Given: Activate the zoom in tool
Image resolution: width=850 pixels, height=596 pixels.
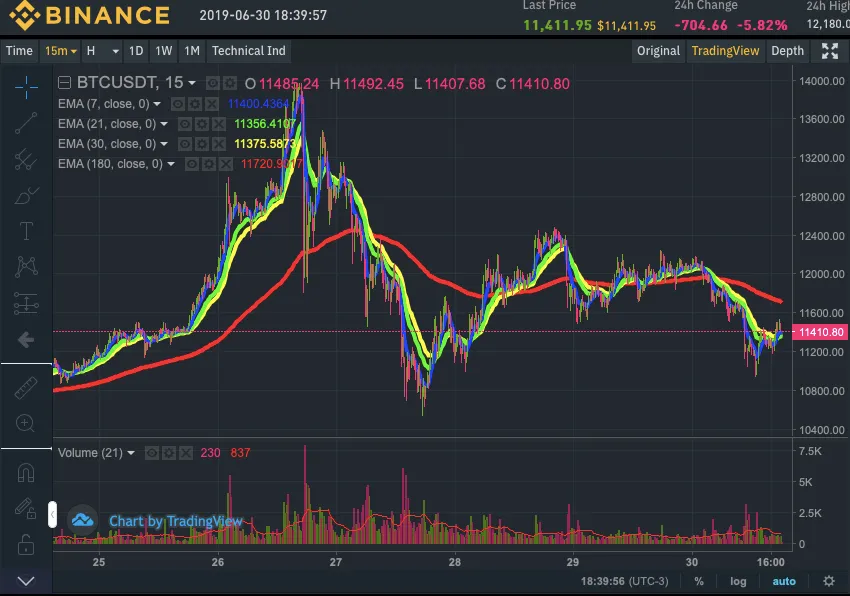Looking at the screenshot, I should [25, 423].
